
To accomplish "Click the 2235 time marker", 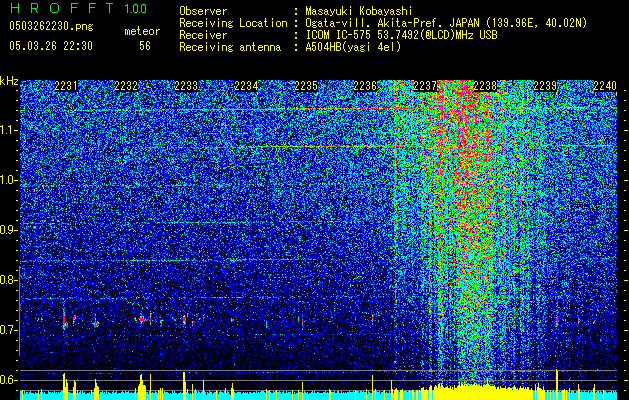I will click(306, 86).
